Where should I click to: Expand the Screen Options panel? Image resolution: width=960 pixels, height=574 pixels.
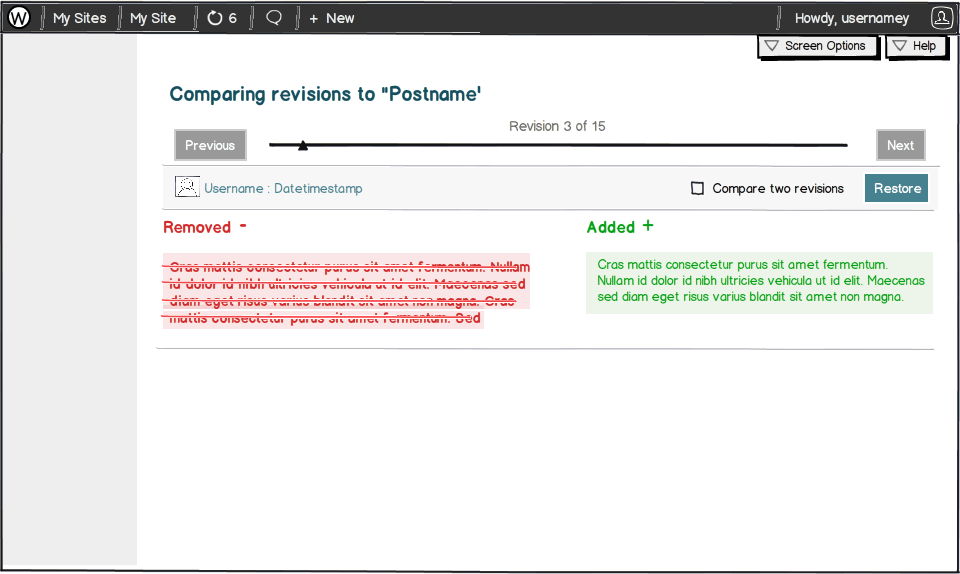pos(817,46)
